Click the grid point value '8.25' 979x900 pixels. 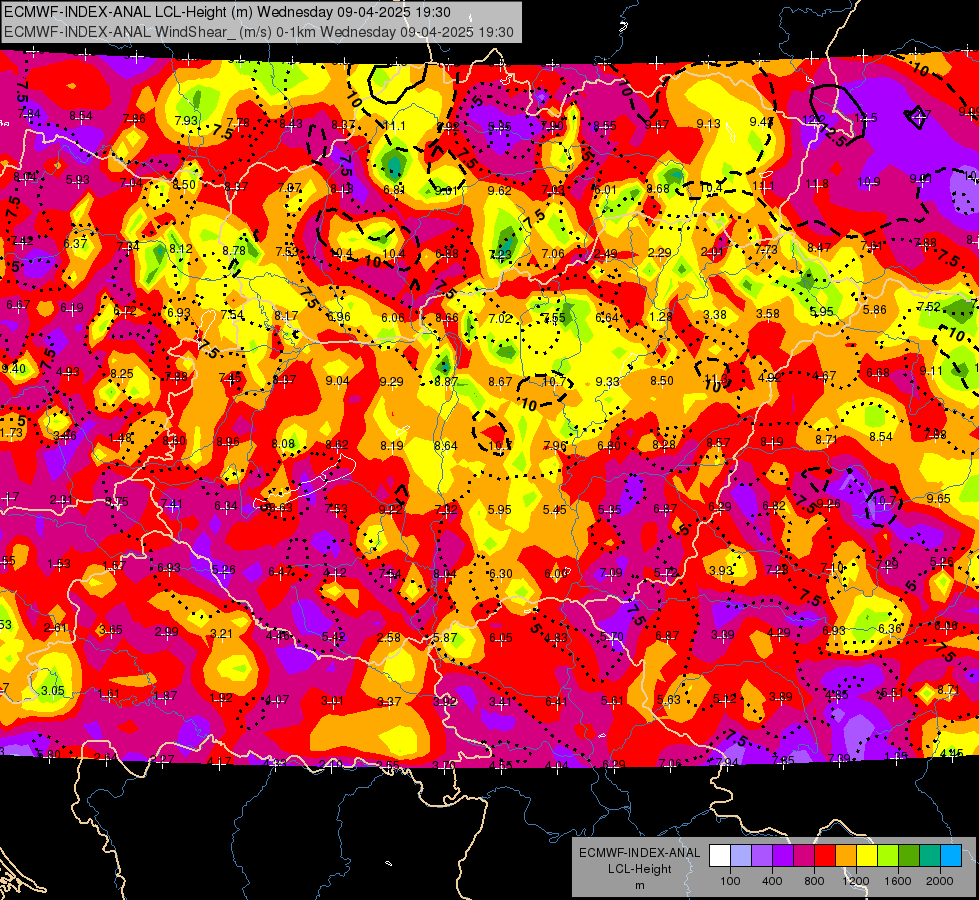(122, 373)
